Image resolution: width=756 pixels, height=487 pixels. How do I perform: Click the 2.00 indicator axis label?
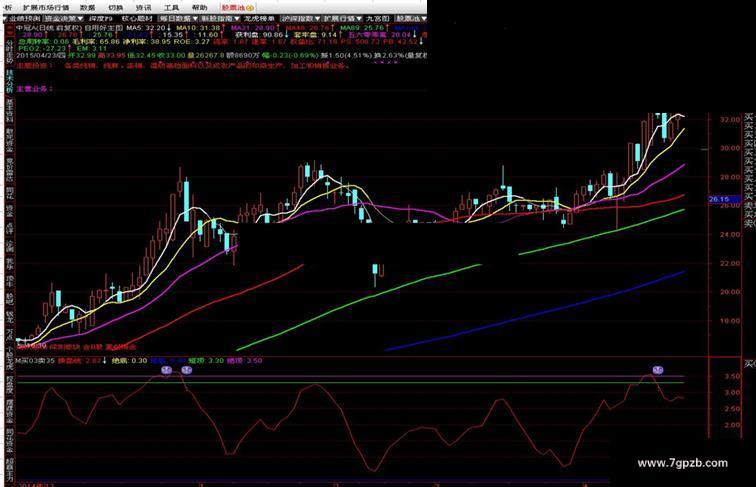[x=733, y=425]
